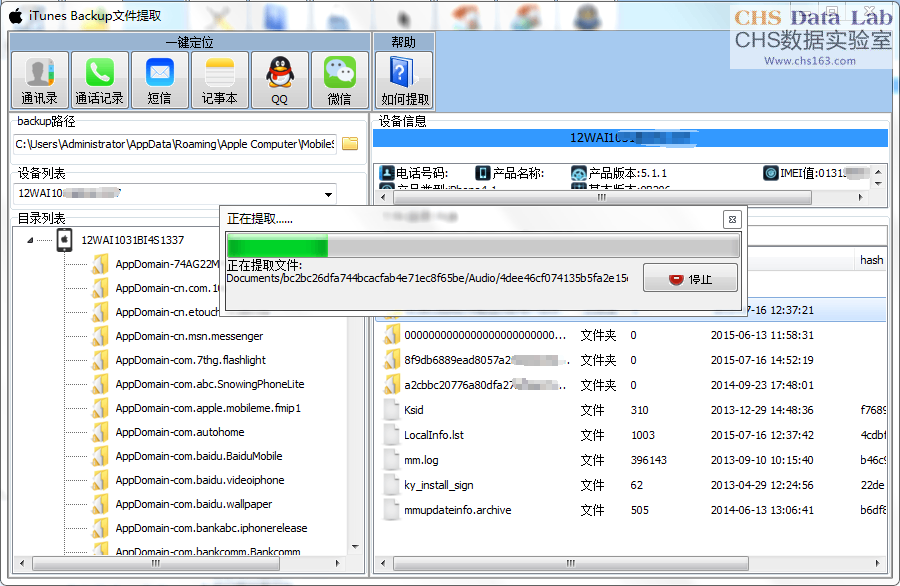Click the 电话号码 phone icon in device info

387,173
